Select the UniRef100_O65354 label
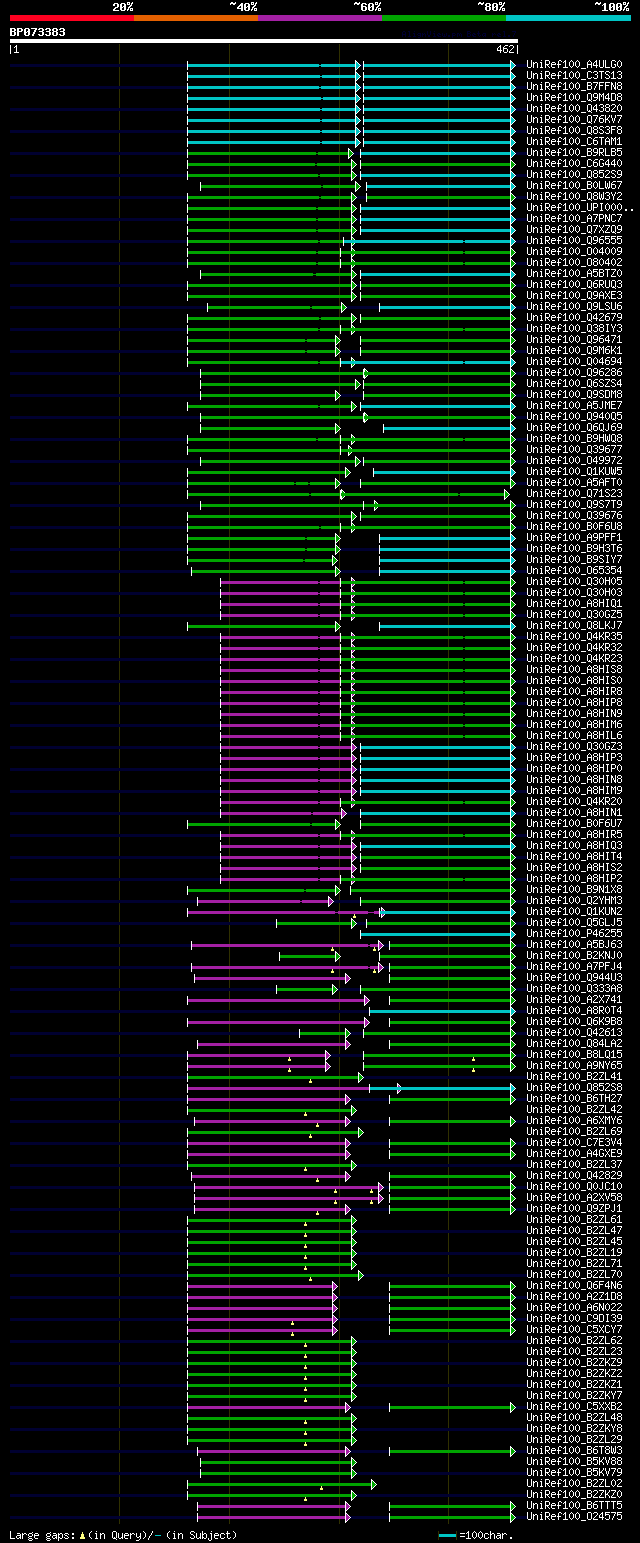Image resolution: width=640 pixels, height=1543 pixels. tap(574, 570)
